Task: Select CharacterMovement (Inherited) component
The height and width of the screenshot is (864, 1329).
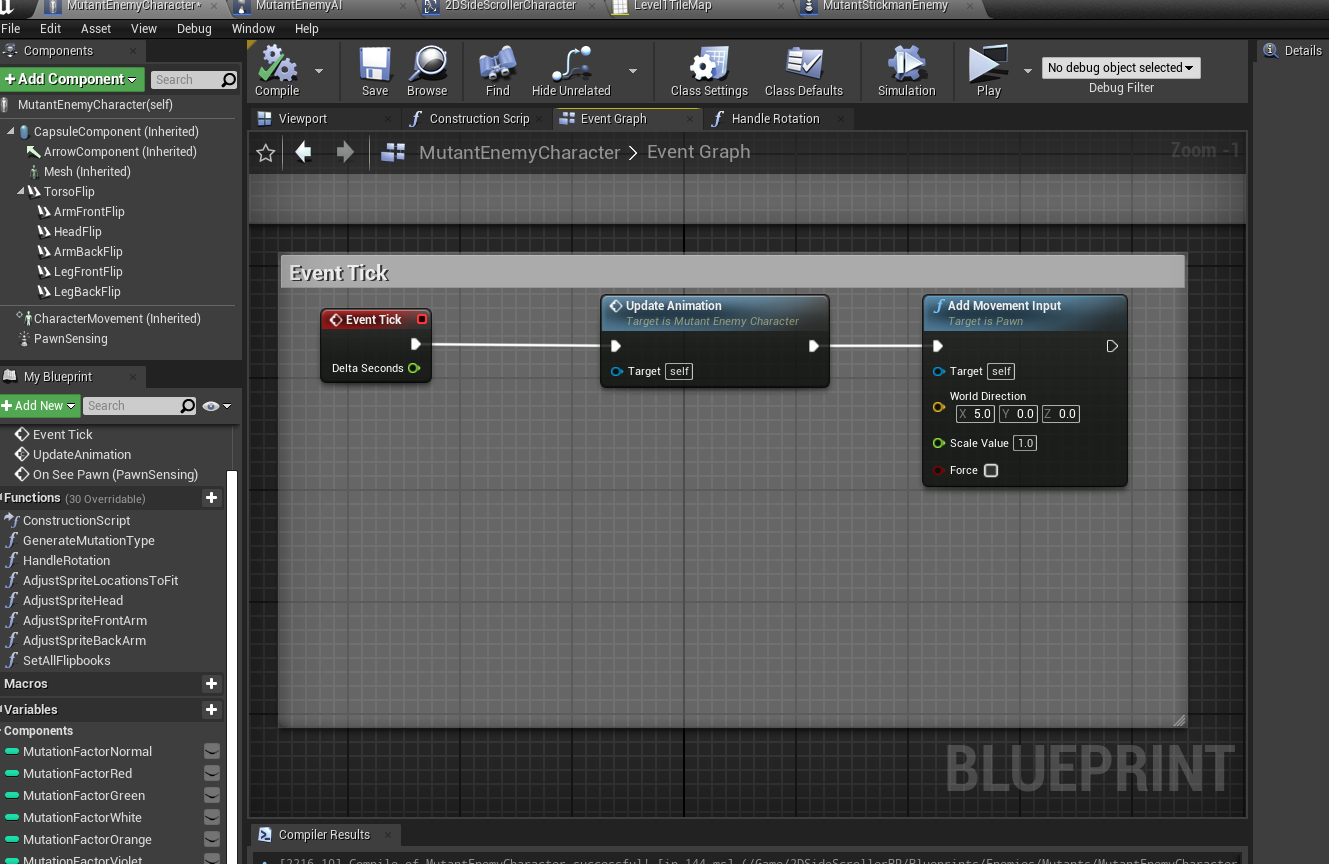Action: (x=117, y=319)
